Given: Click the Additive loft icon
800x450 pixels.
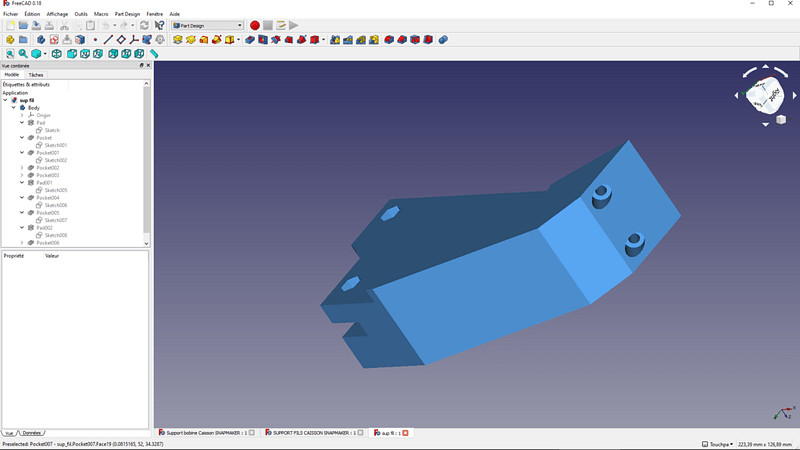Looking at the screenshot, I should coord(204,40).
